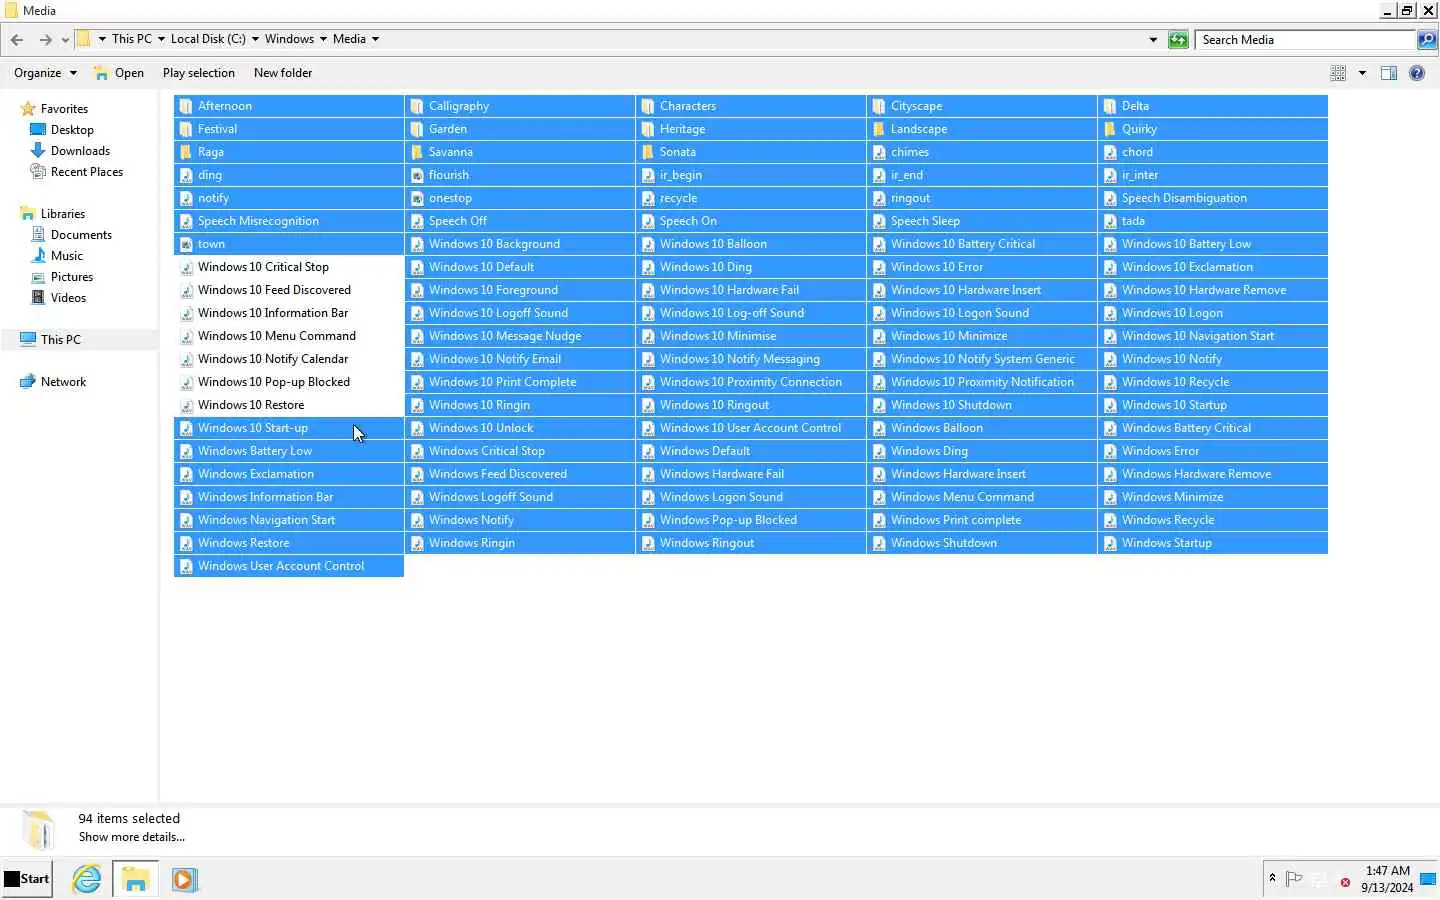Click the town MIDI file icon
1440x900 pixels.
tap(186, 244)
